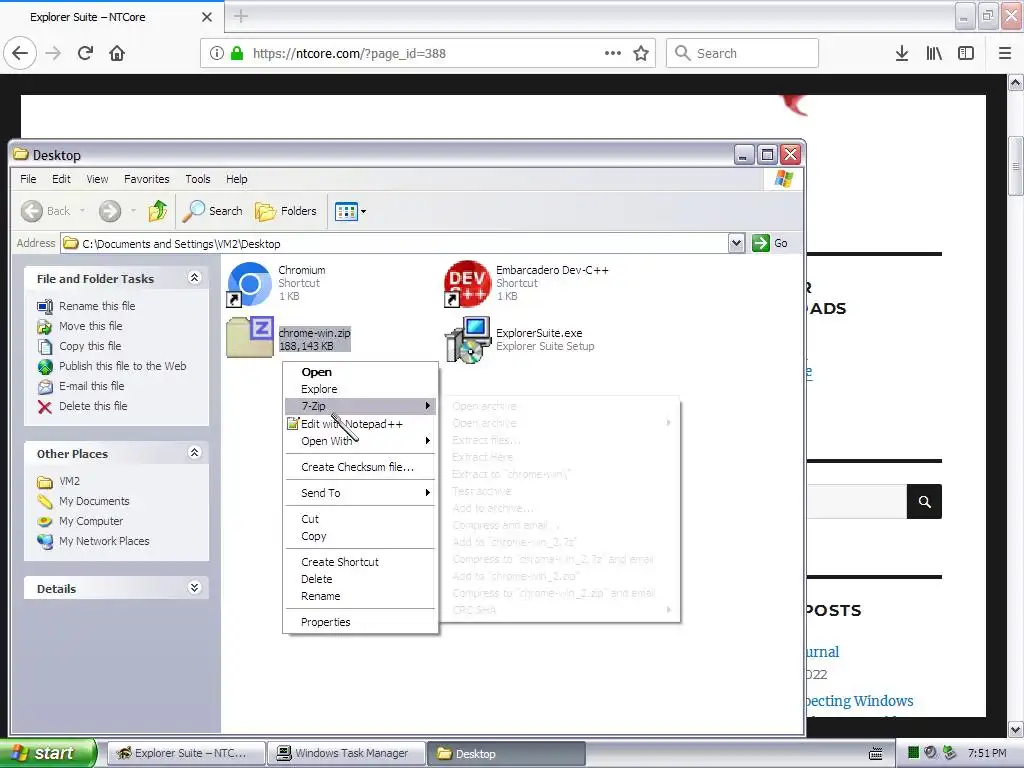Choose Create Shortcut
The image size is (1024, 768).
coord(360,562)
